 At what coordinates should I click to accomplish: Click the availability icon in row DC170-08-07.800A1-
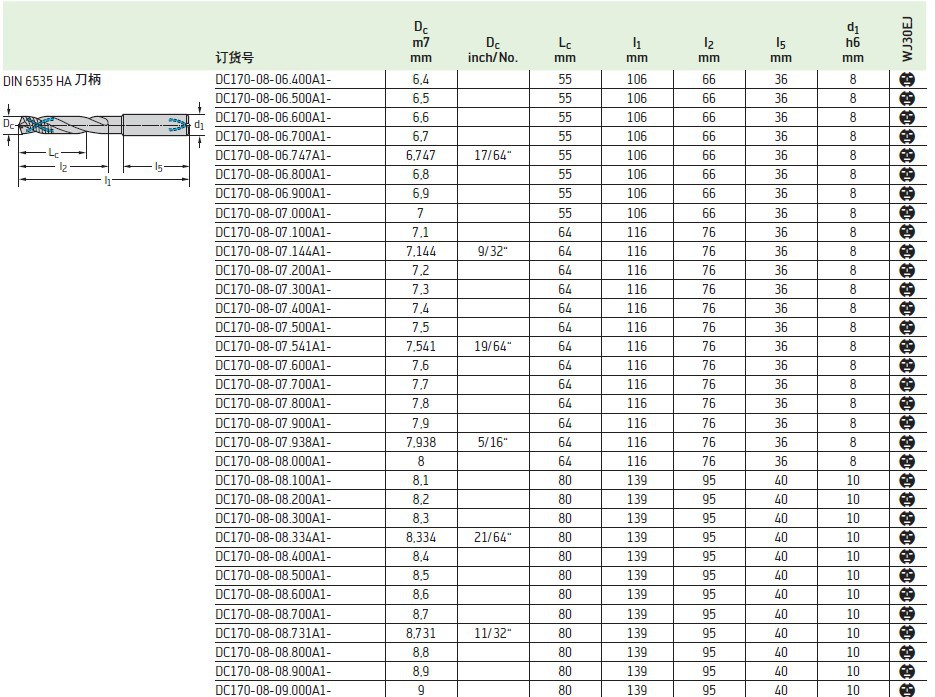(906, 404)
